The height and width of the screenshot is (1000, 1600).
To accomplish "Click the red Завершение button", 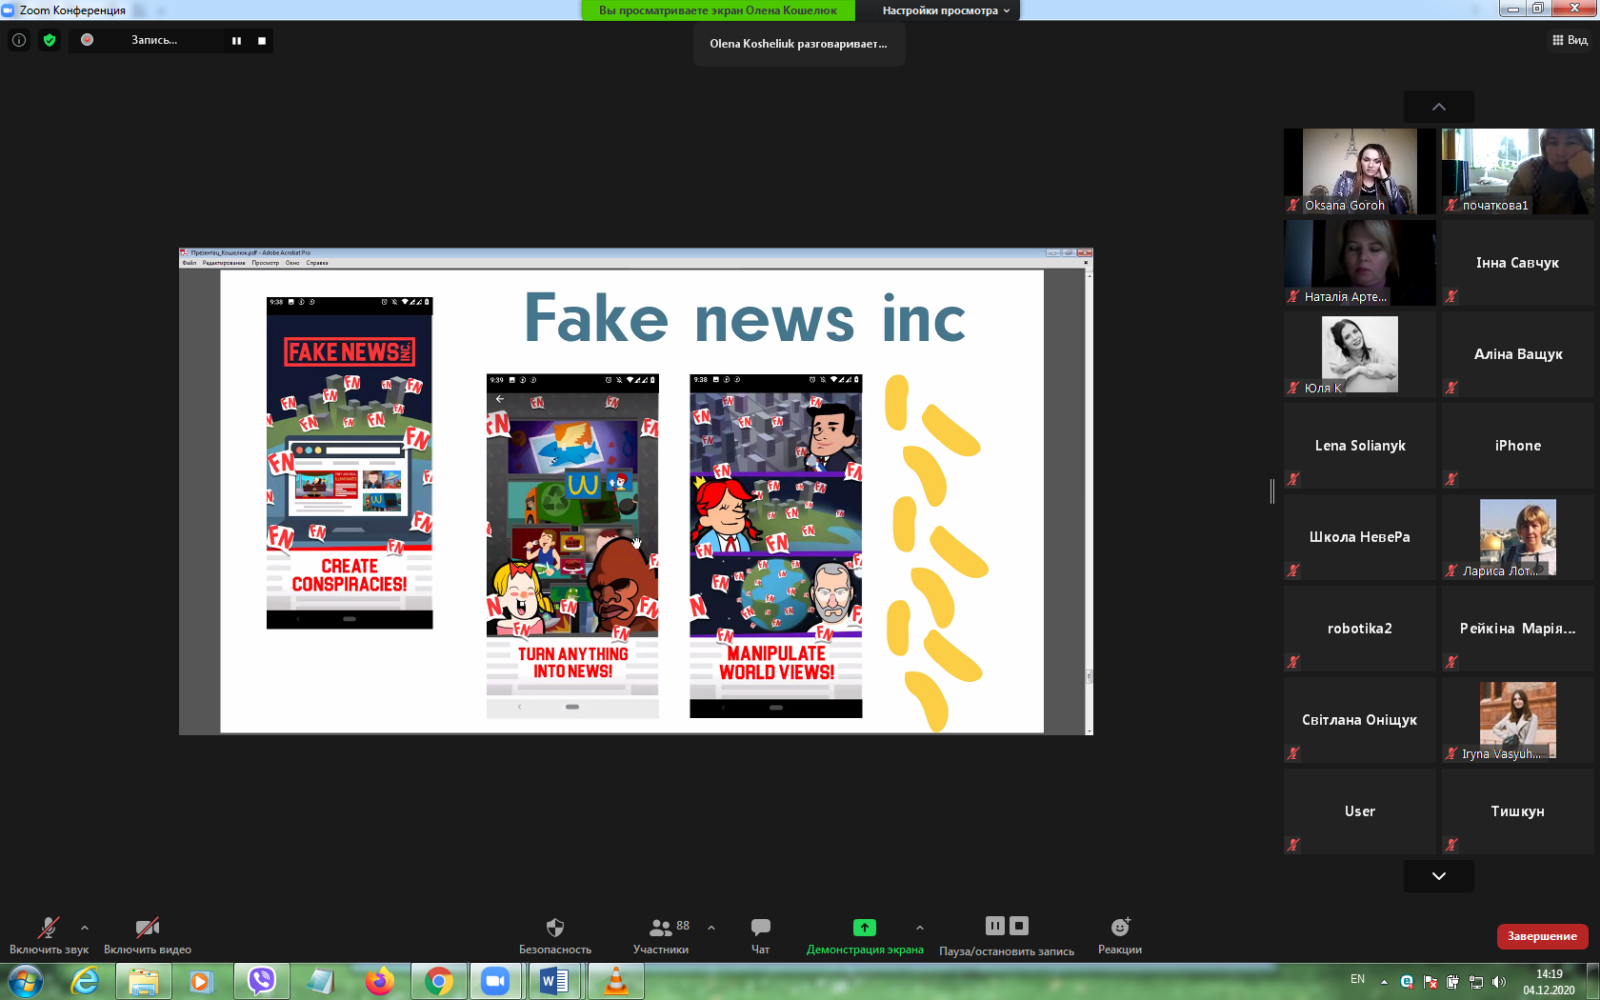I will pyautogui.click(x=1541, y=936).
